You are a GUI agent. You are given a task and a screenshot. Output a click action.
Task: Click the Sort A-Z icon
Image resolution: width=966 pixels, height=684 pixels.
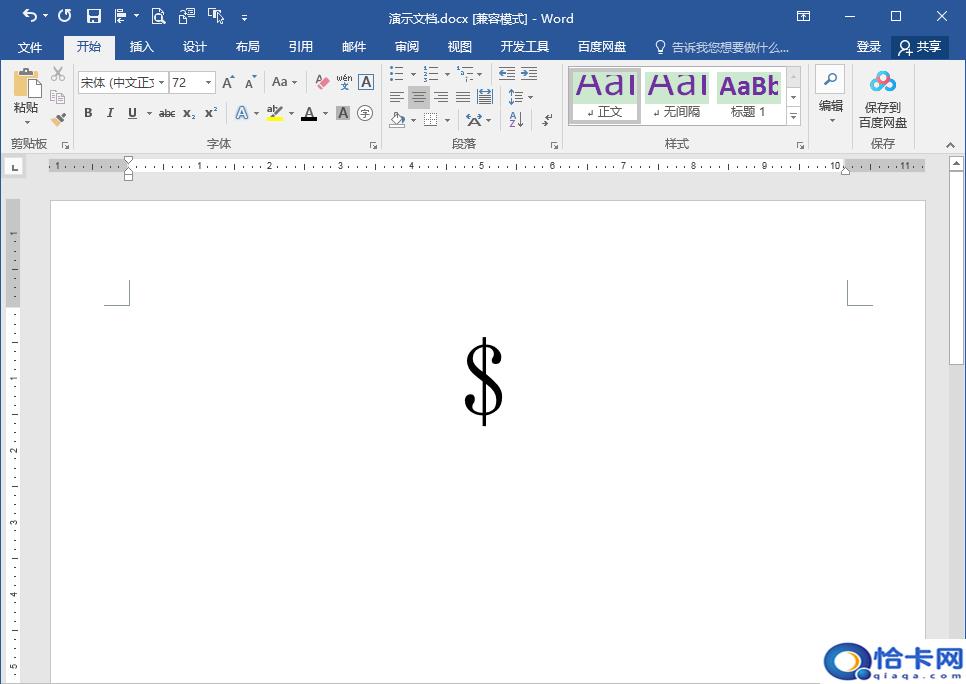pyautogui.click(x=516, y=119)
